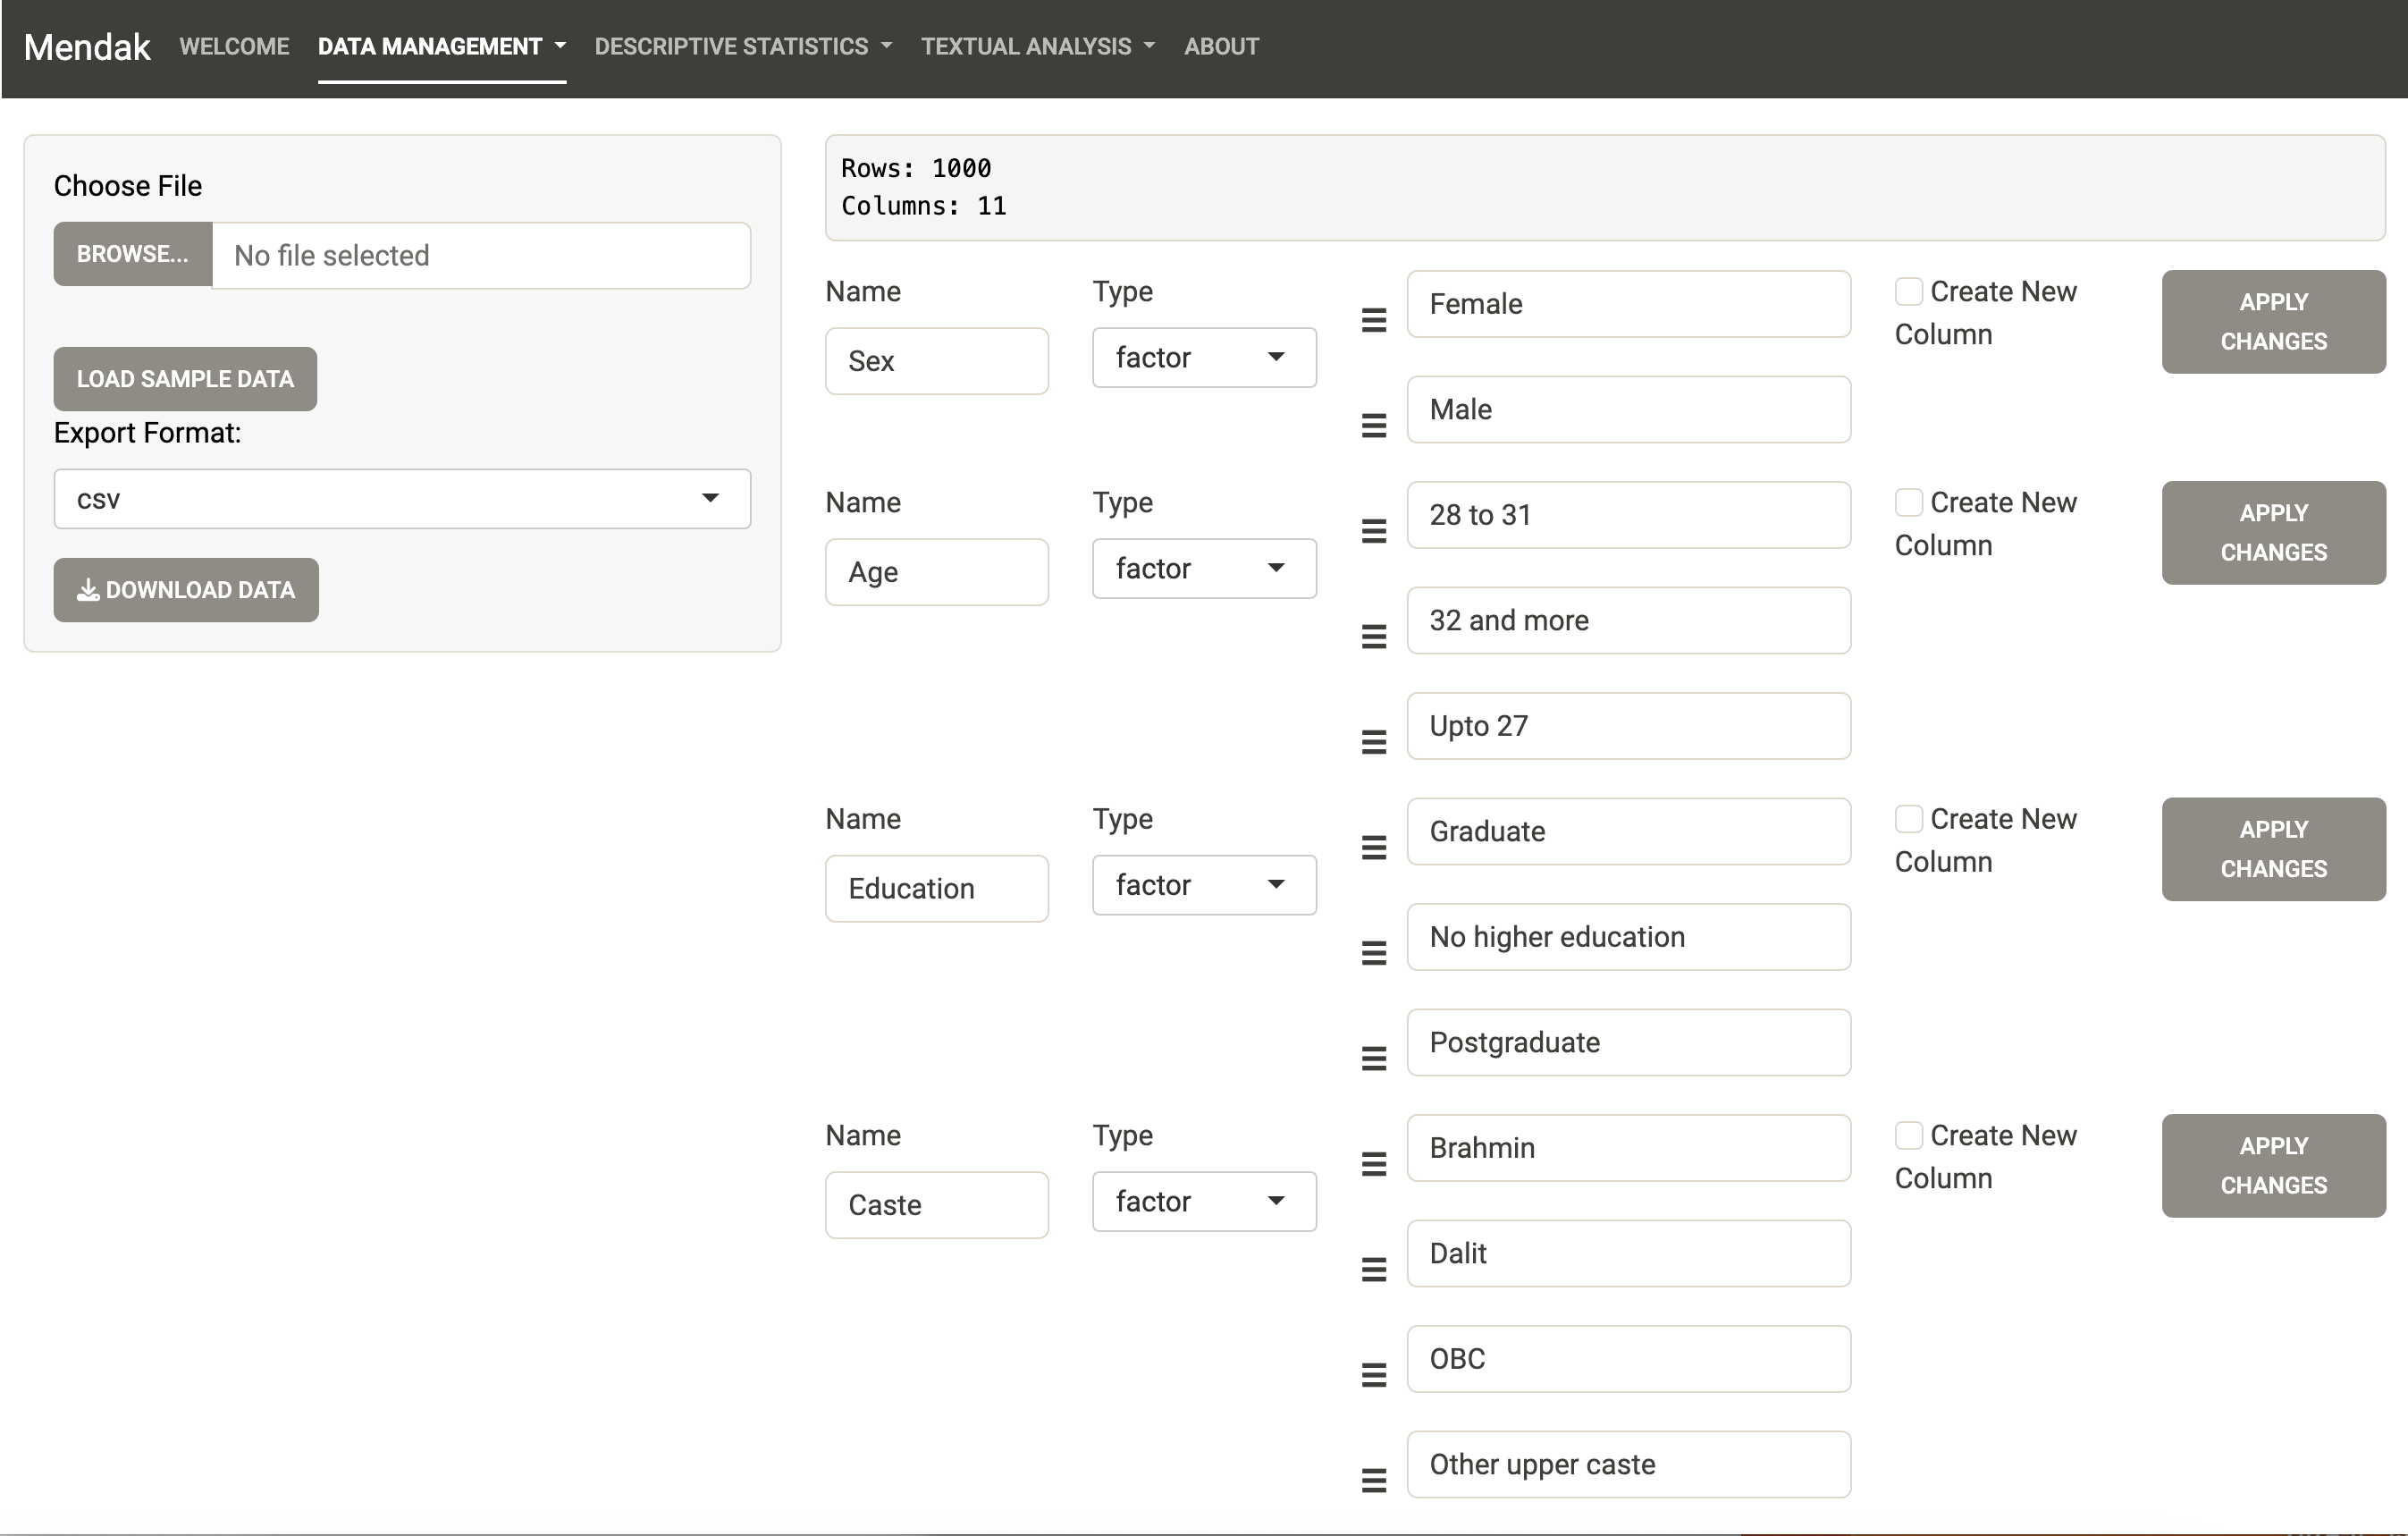2408x1536 pixels.
Task: Edit the Other upper caste field
Action: click(1629, 1464)
